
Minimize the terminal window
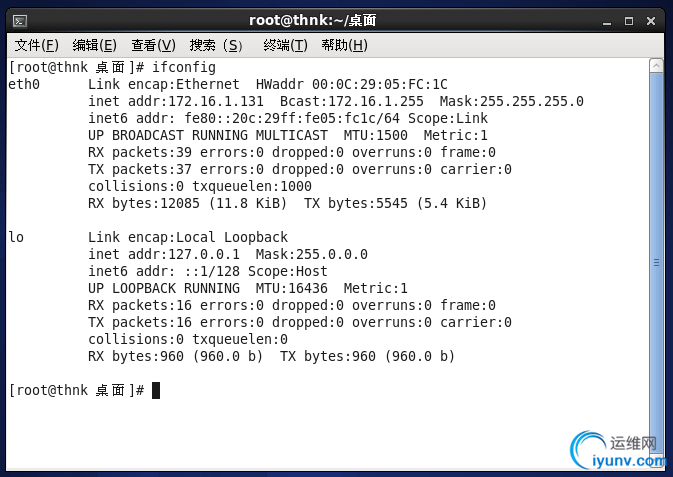(607, 20)
